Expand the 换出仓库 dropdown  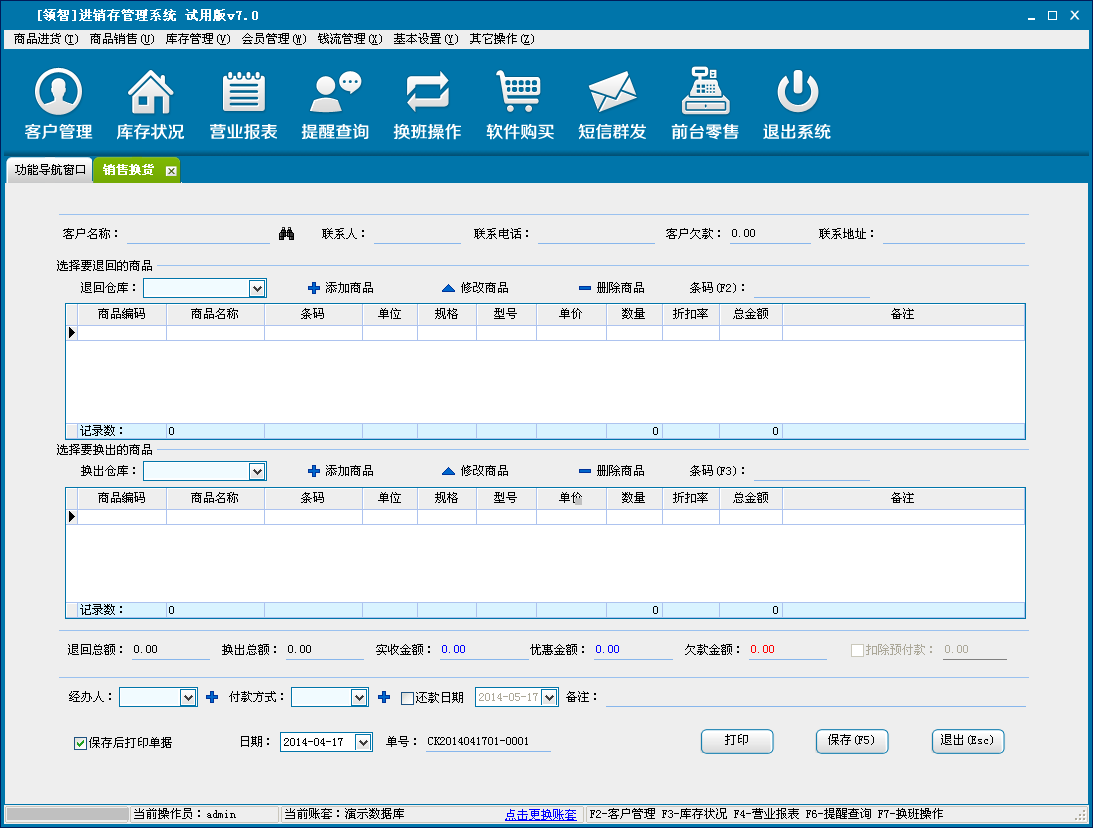[x=257, y=471]
